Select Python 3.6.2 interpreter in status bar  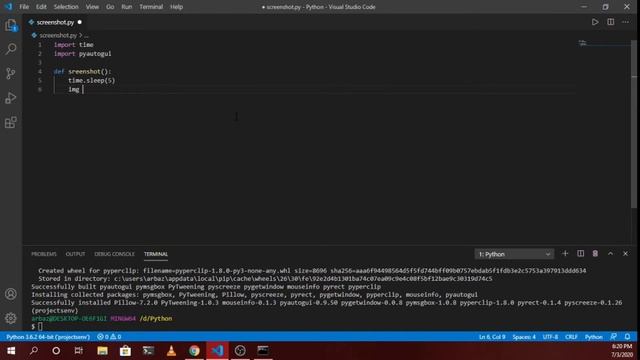pyautogui.click(x=48, y=337)
